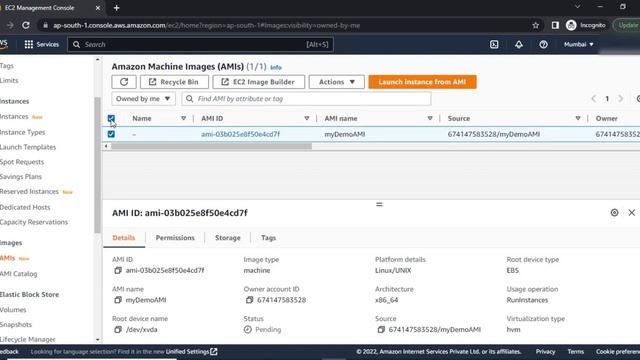Sort by the AMI name column arrow
This screenshot has width=640, height=360.
pos(430,118)
